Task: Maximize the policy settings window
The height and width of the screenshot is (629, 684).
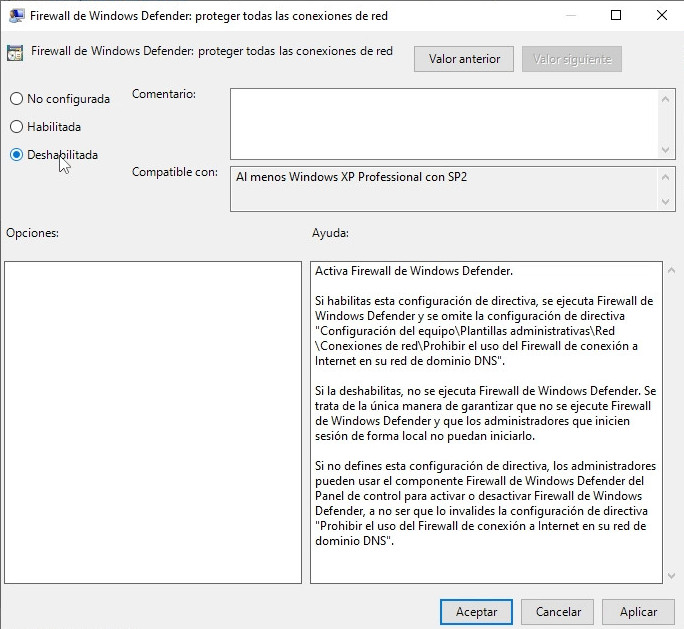Action: [616, 16]
